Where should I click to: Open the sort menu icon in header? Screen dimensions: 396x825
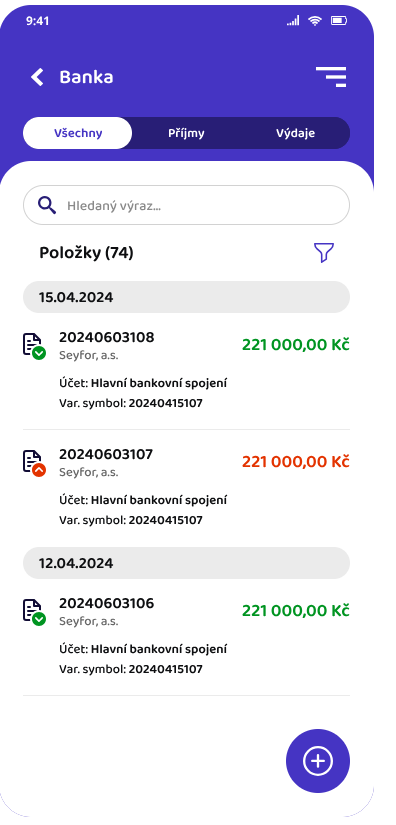pyautogui.click(x=331, y=77)
